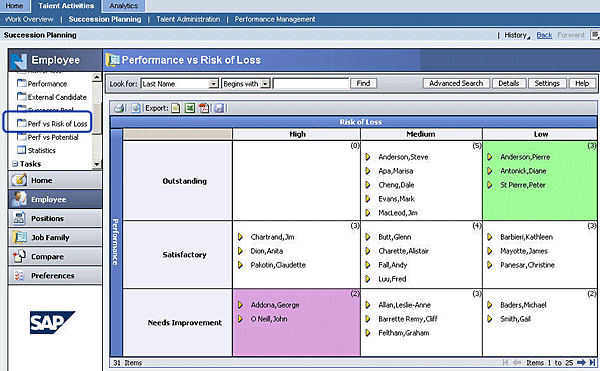Viewport: 600px width, 371px height.
Task: Click the menu icon right of Forward
Action: tap(595, 35)
